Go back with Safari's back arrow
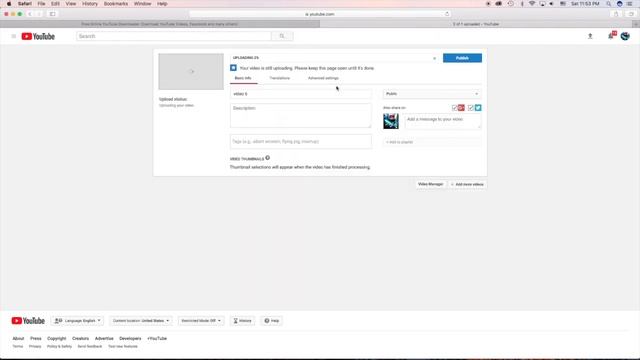This screenshot has height=360, width=640. 30,14
